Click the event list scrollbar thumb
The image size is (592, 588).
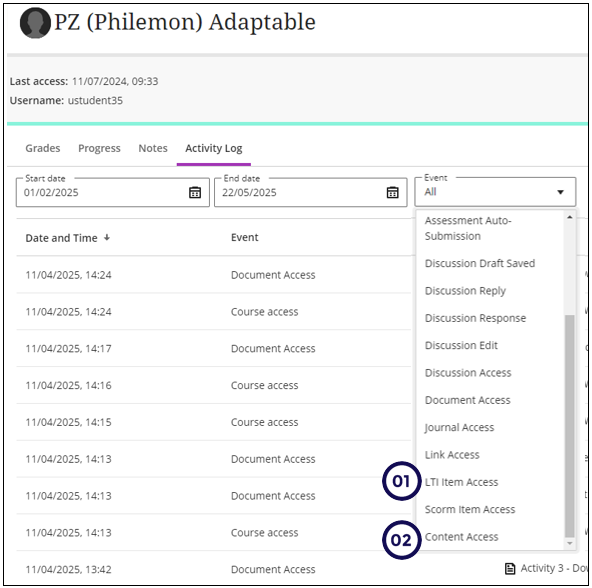[570, 426]
